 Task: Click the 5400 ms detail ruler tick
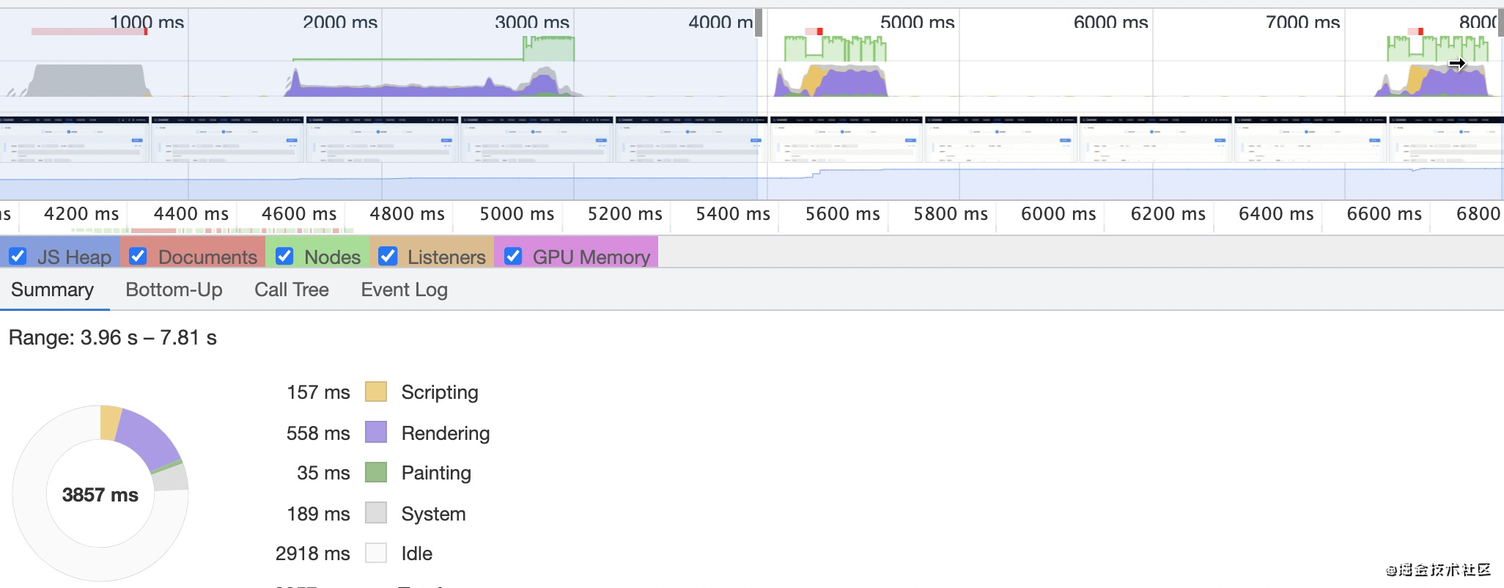(x=733, y=214)
